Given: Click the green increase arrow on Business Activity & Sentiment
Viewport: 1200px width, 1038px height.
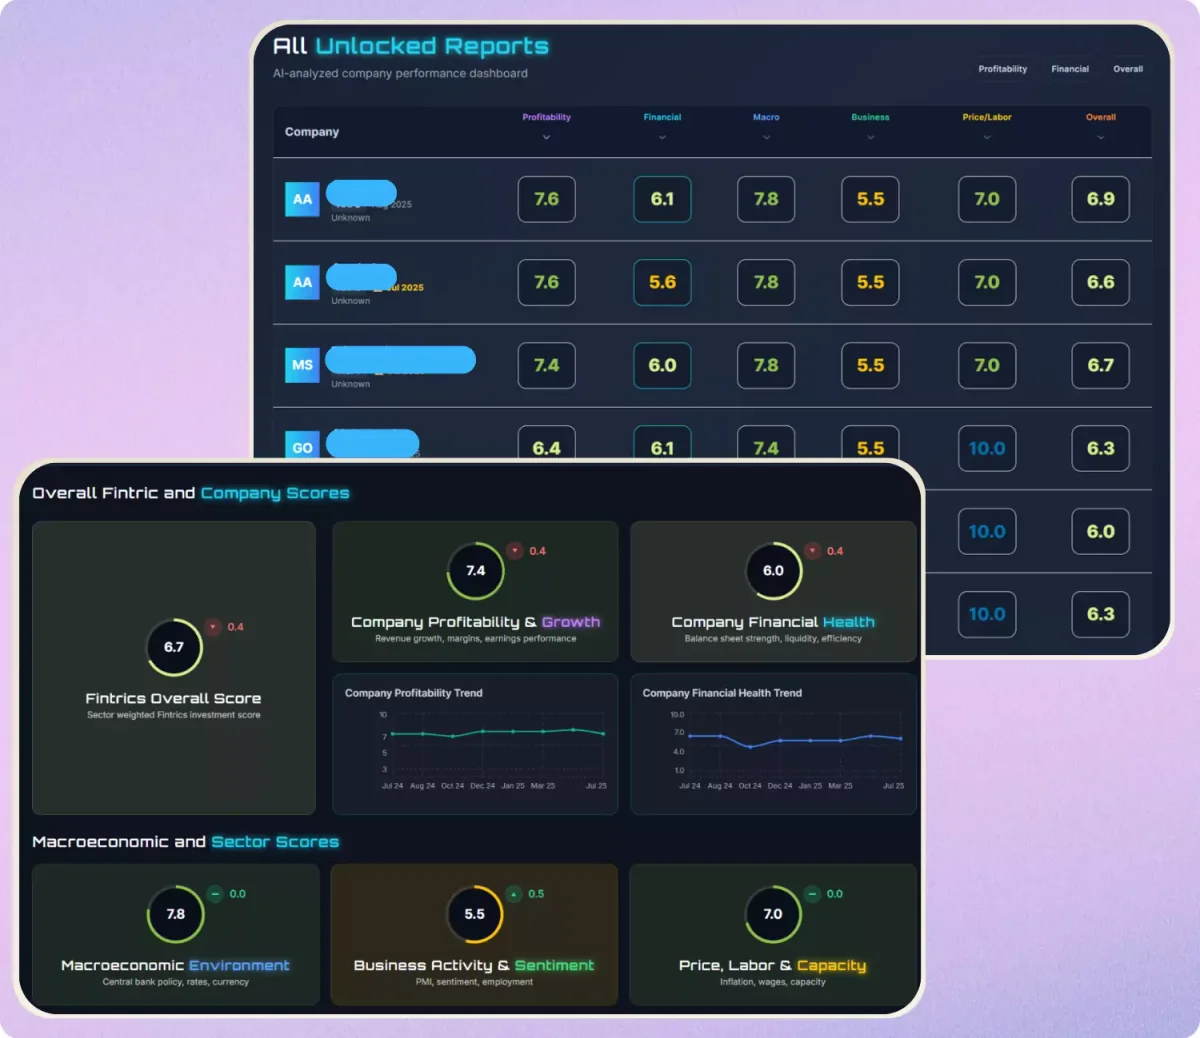Looking at the screenshot, I should (x=516, y=893).
